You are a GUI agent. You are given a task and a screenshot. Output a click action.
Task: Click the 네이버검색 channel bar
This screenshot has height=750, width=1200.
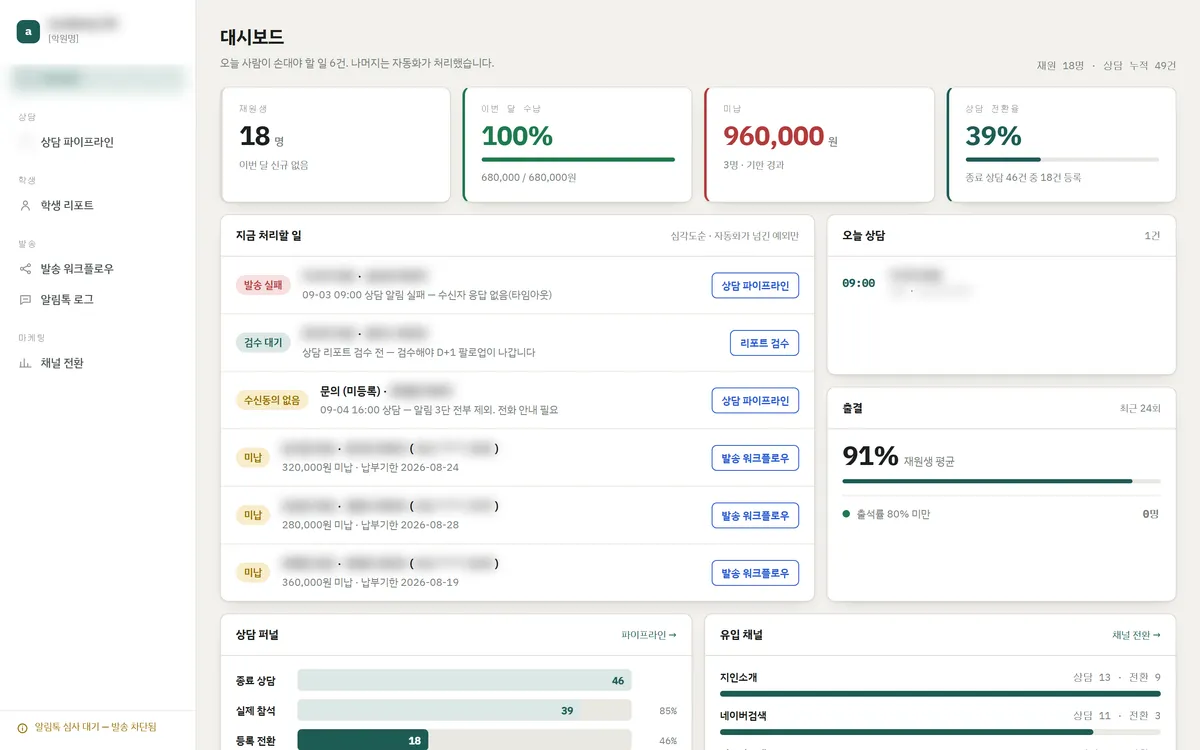[940, 732]
